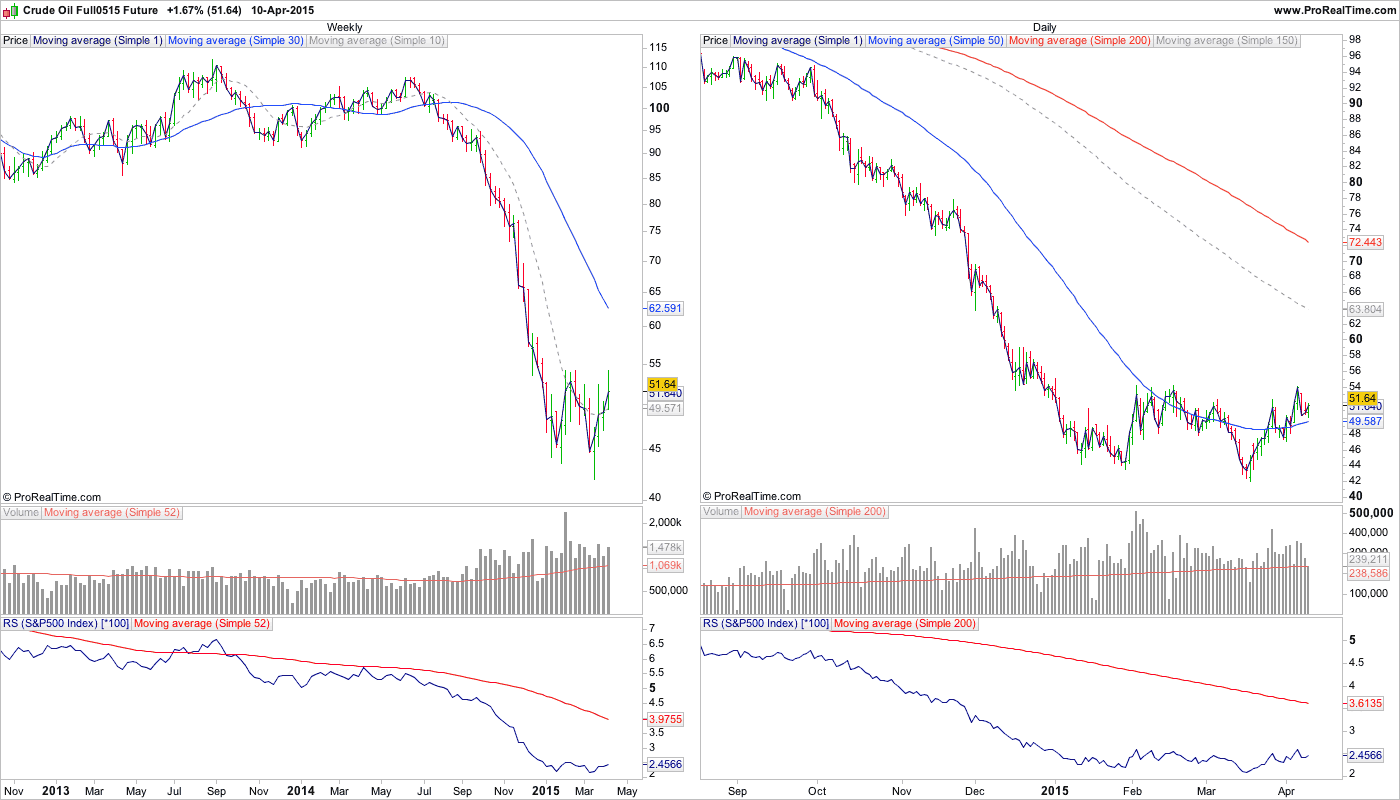Select Moving average (Simple 200) in Daily RS panel
1400x800 pixels.
click(904, 623)
